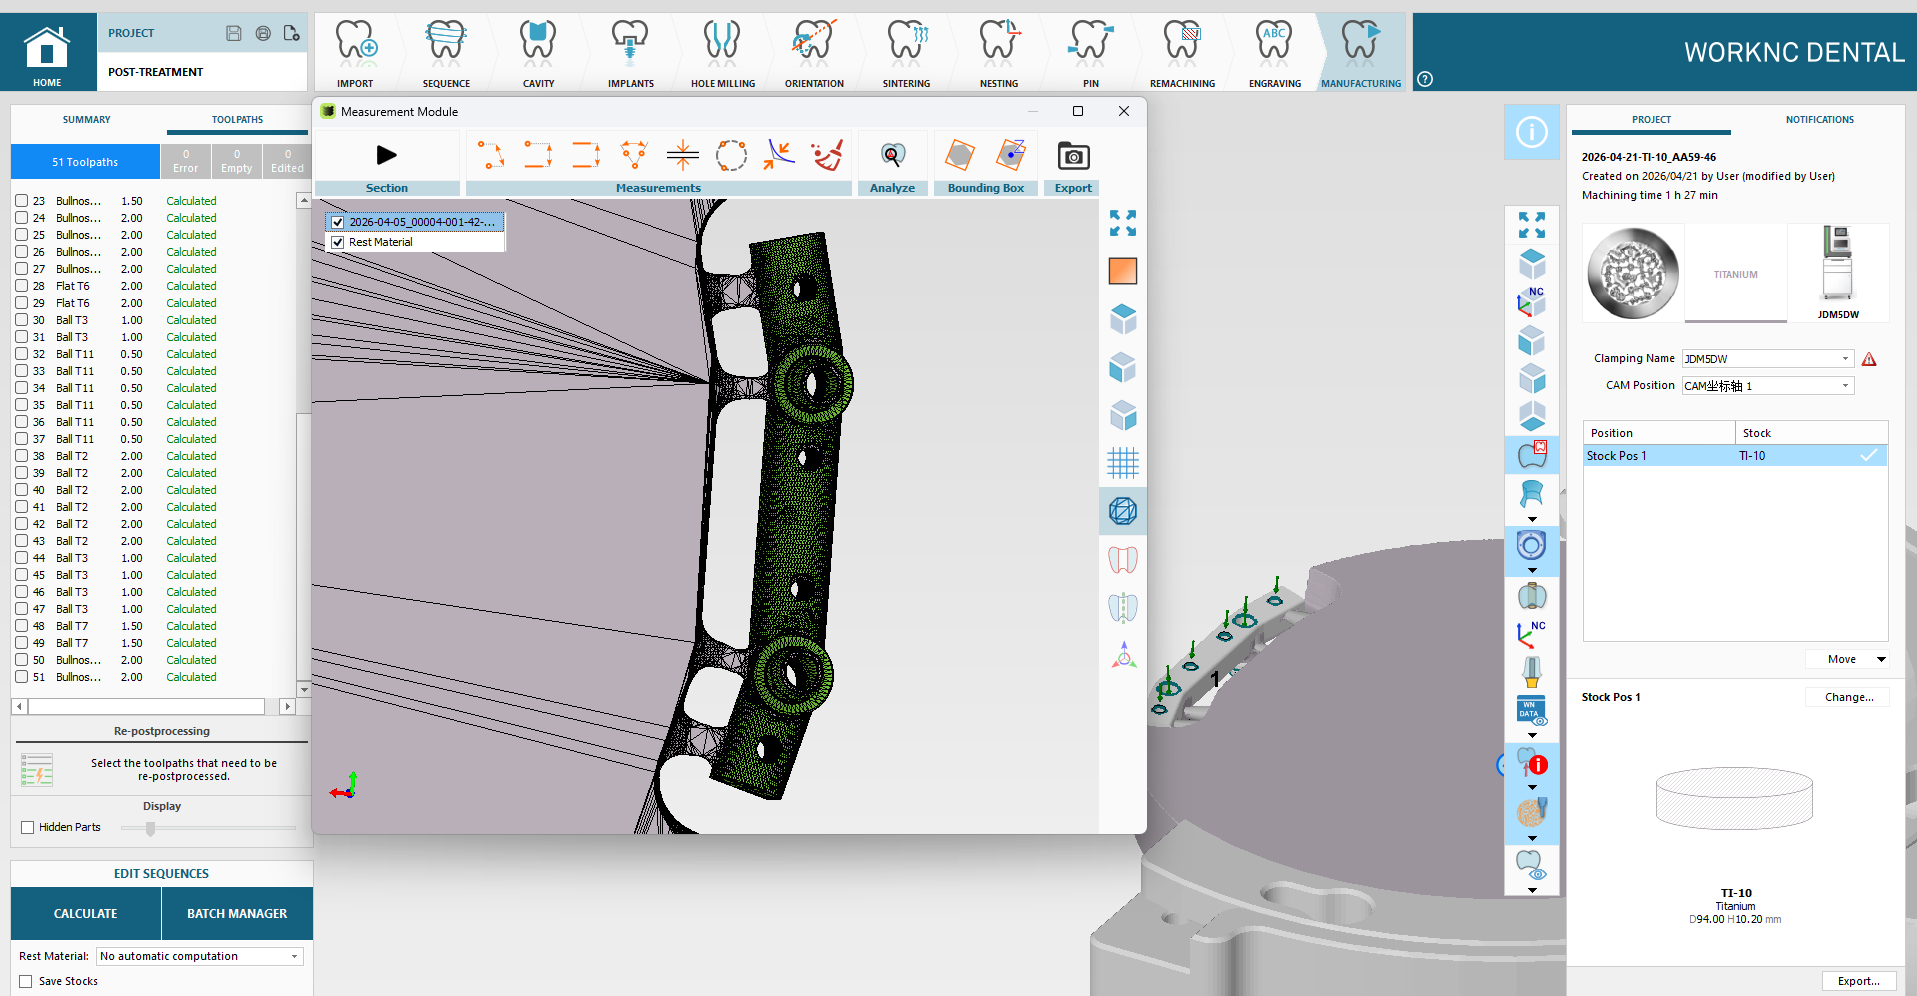Click the Calculate button
This screenshot has width=1917, height=996.
[x=86, y=913]
